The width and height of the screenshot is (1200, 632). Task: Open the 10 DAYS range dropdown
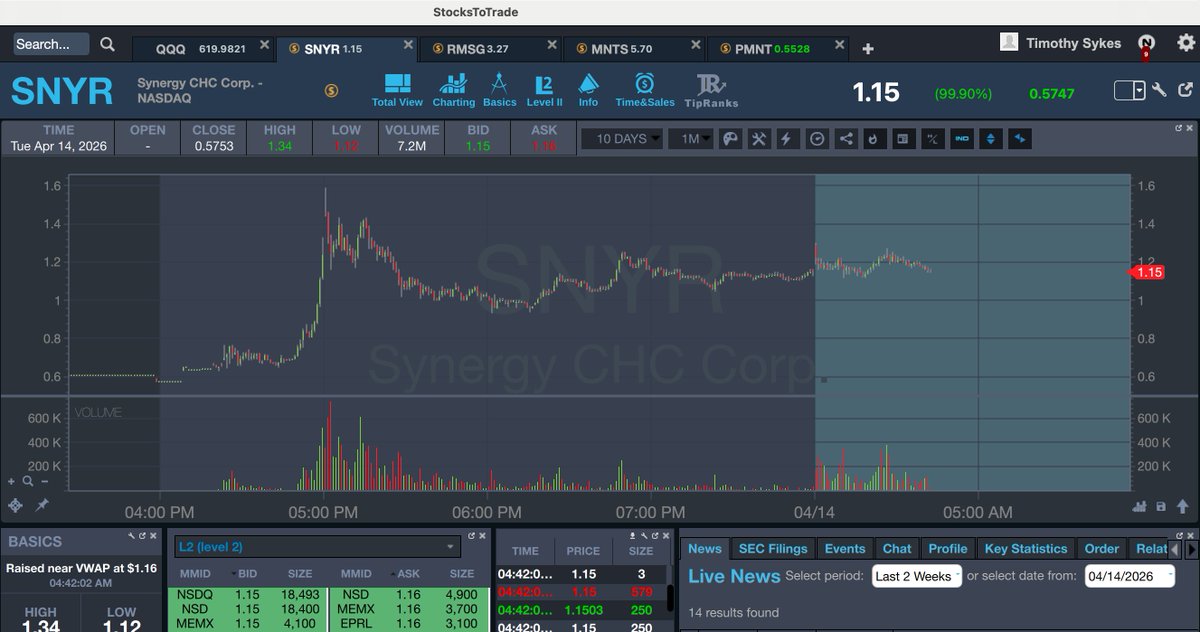[x=622, y=139]
